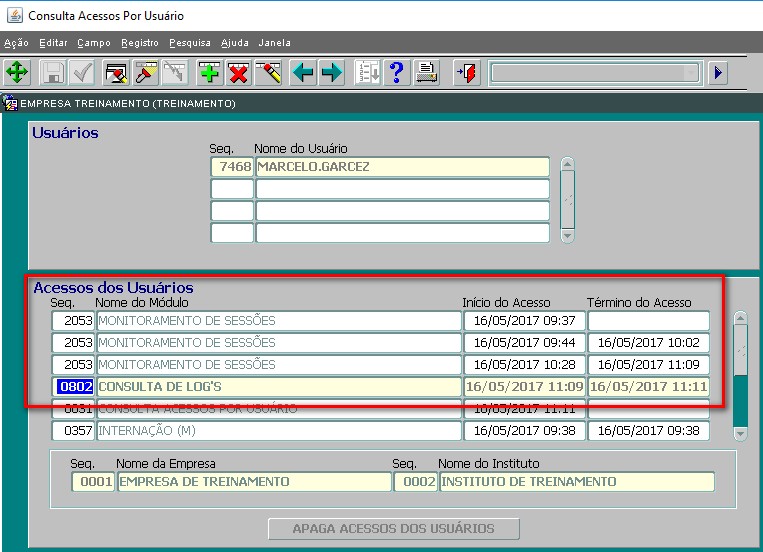Image resolution: width=763 pixels, height=552 pixels.
Task: Select the INTERNAÇÃO (M) module row
Action: pyautogui.click(x=279, y=431)
